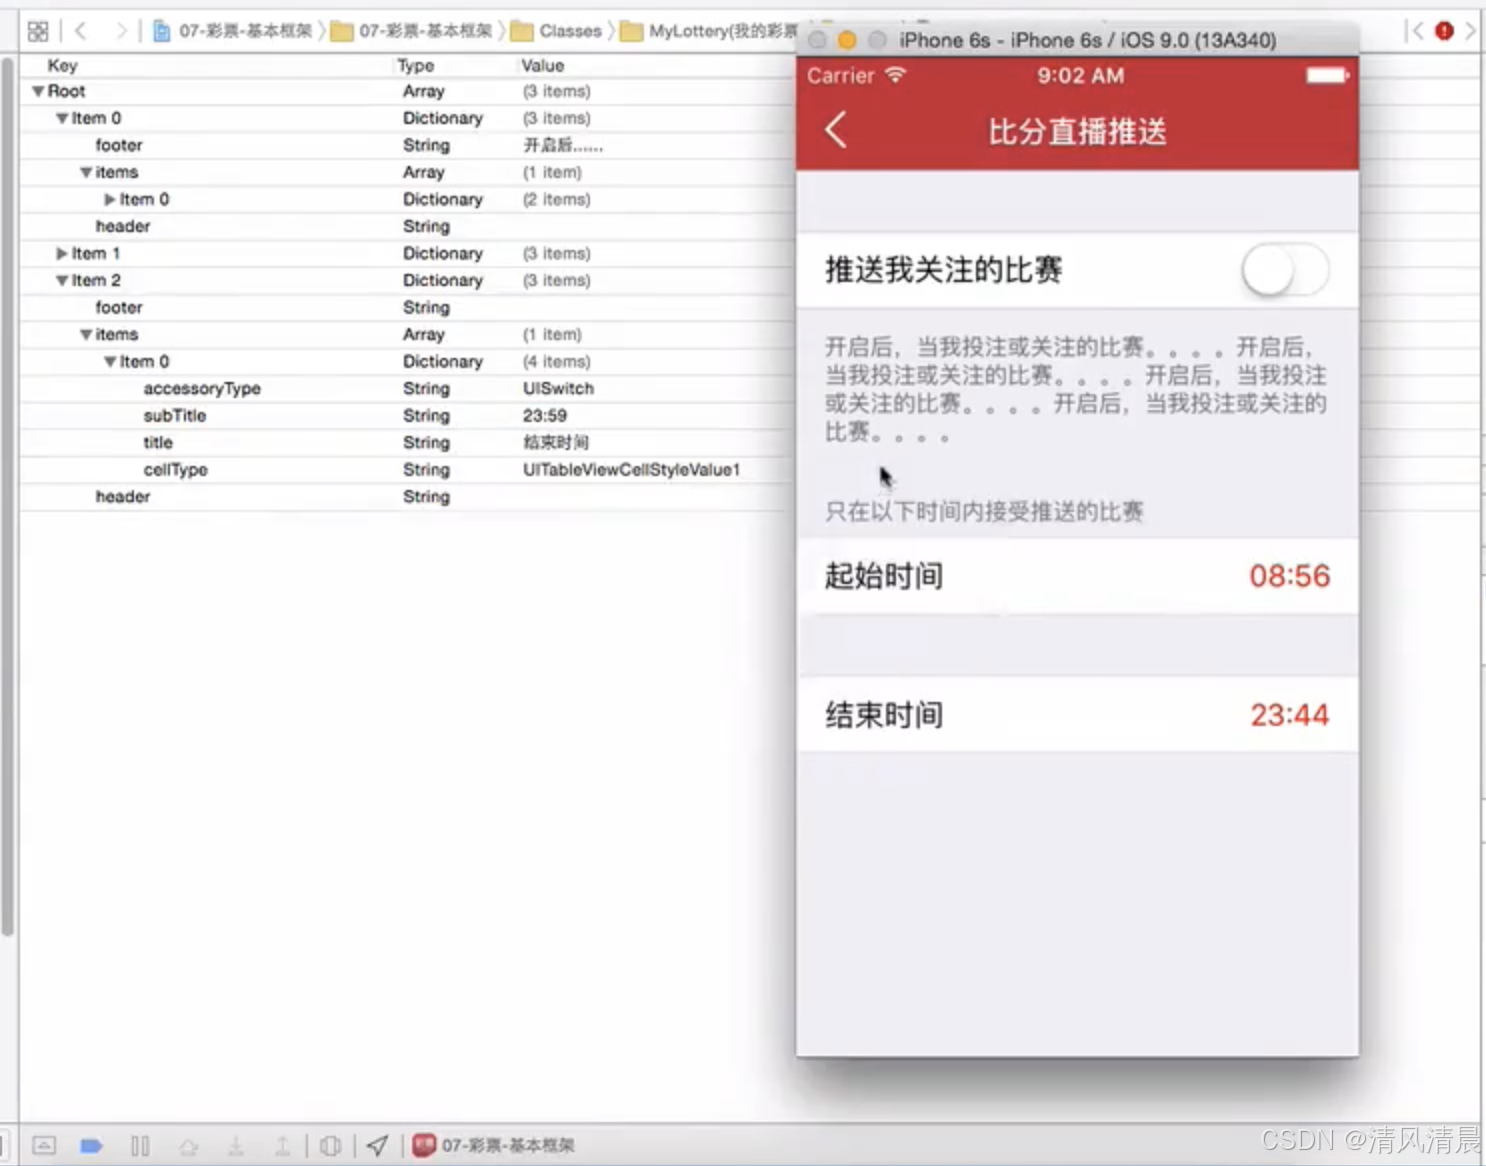
Task: Open the Classes folder breadcrumb
Action: (556, 31)
